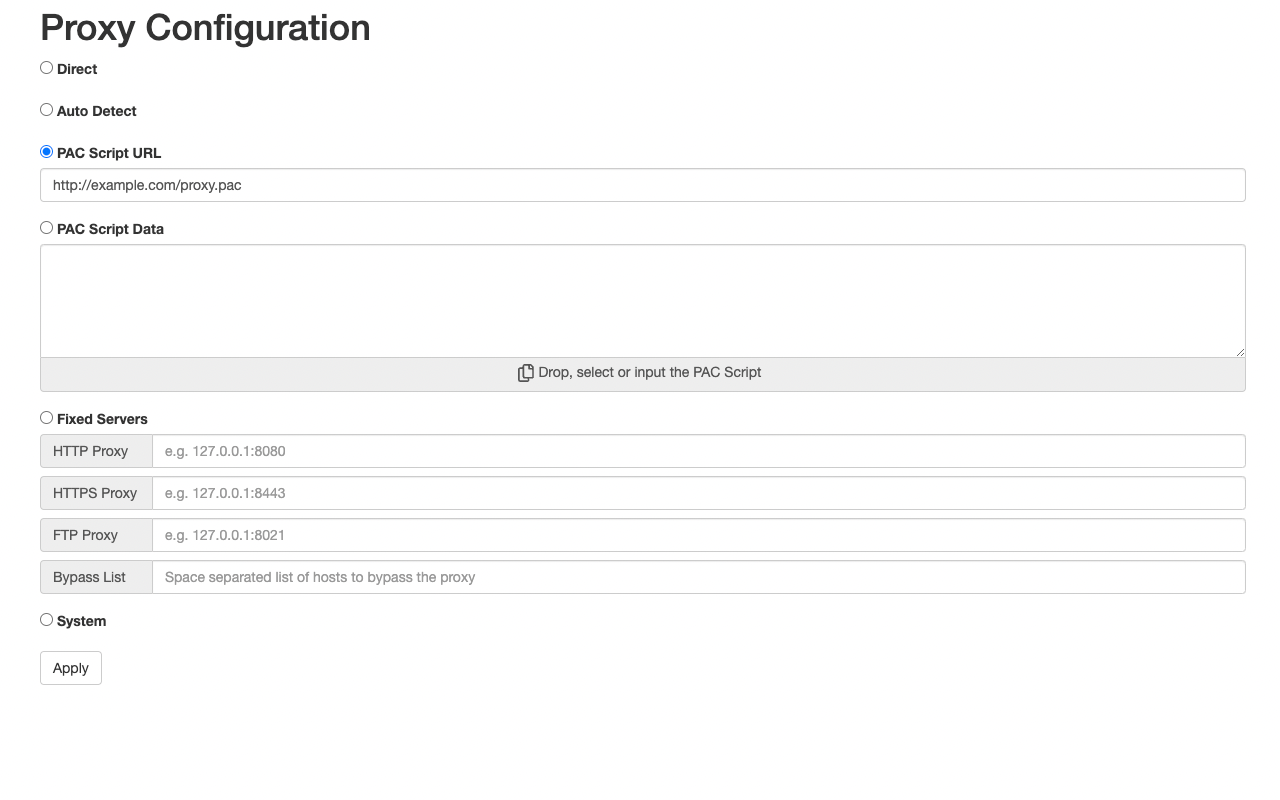Click the FTP Proxy label

[x=96, y=535]
